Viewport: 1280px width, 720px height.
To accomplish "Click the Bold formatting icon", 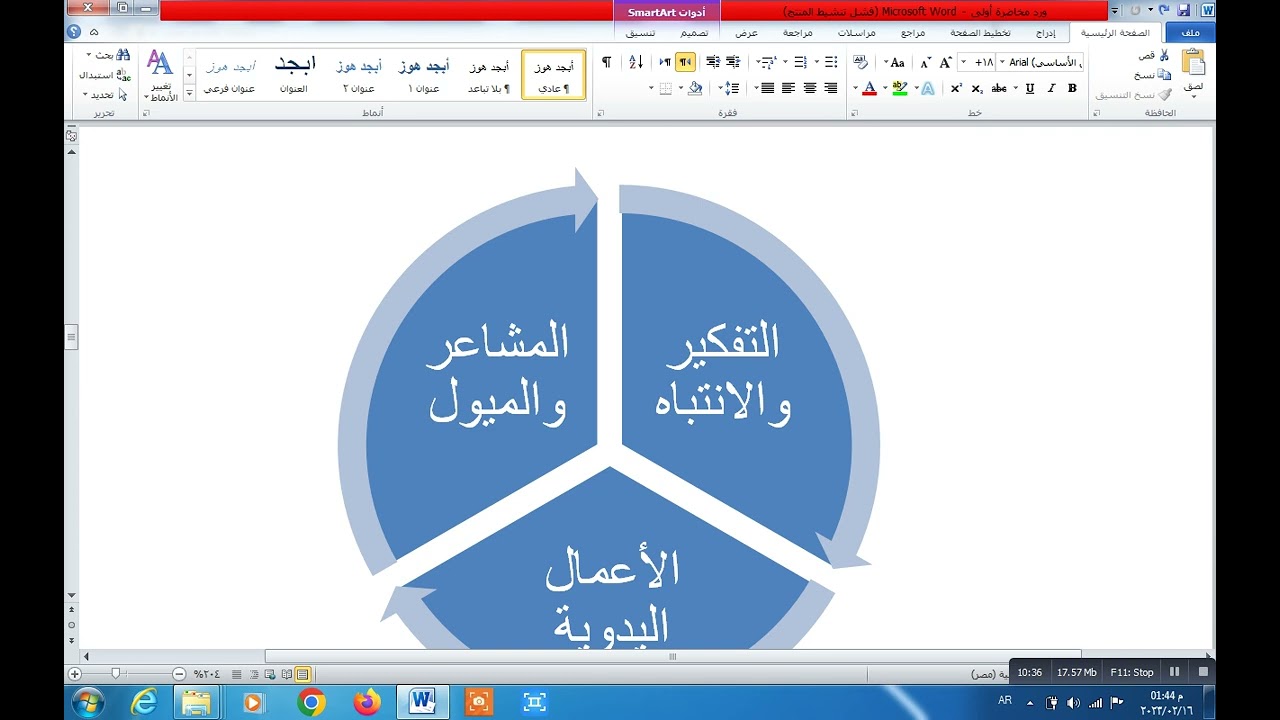I will coord(1072,88).
